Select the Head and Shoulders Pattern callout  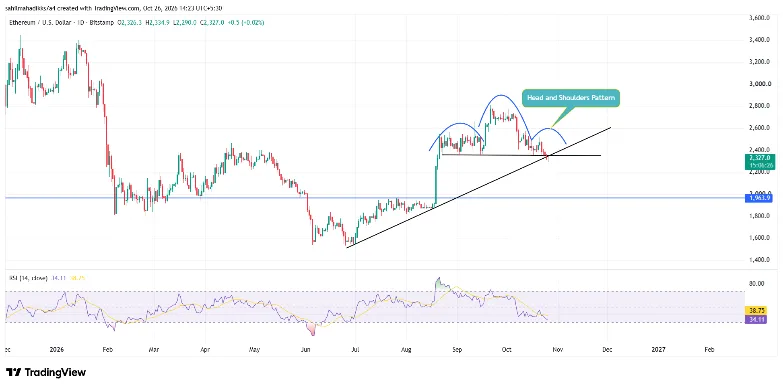coord(571,98)
